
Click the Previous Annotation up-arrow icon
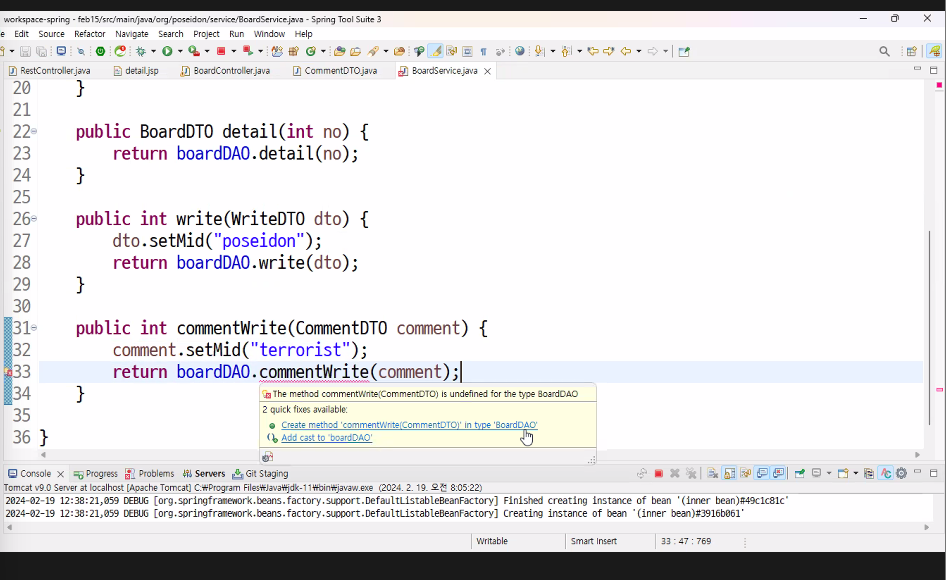coord(565,51)
